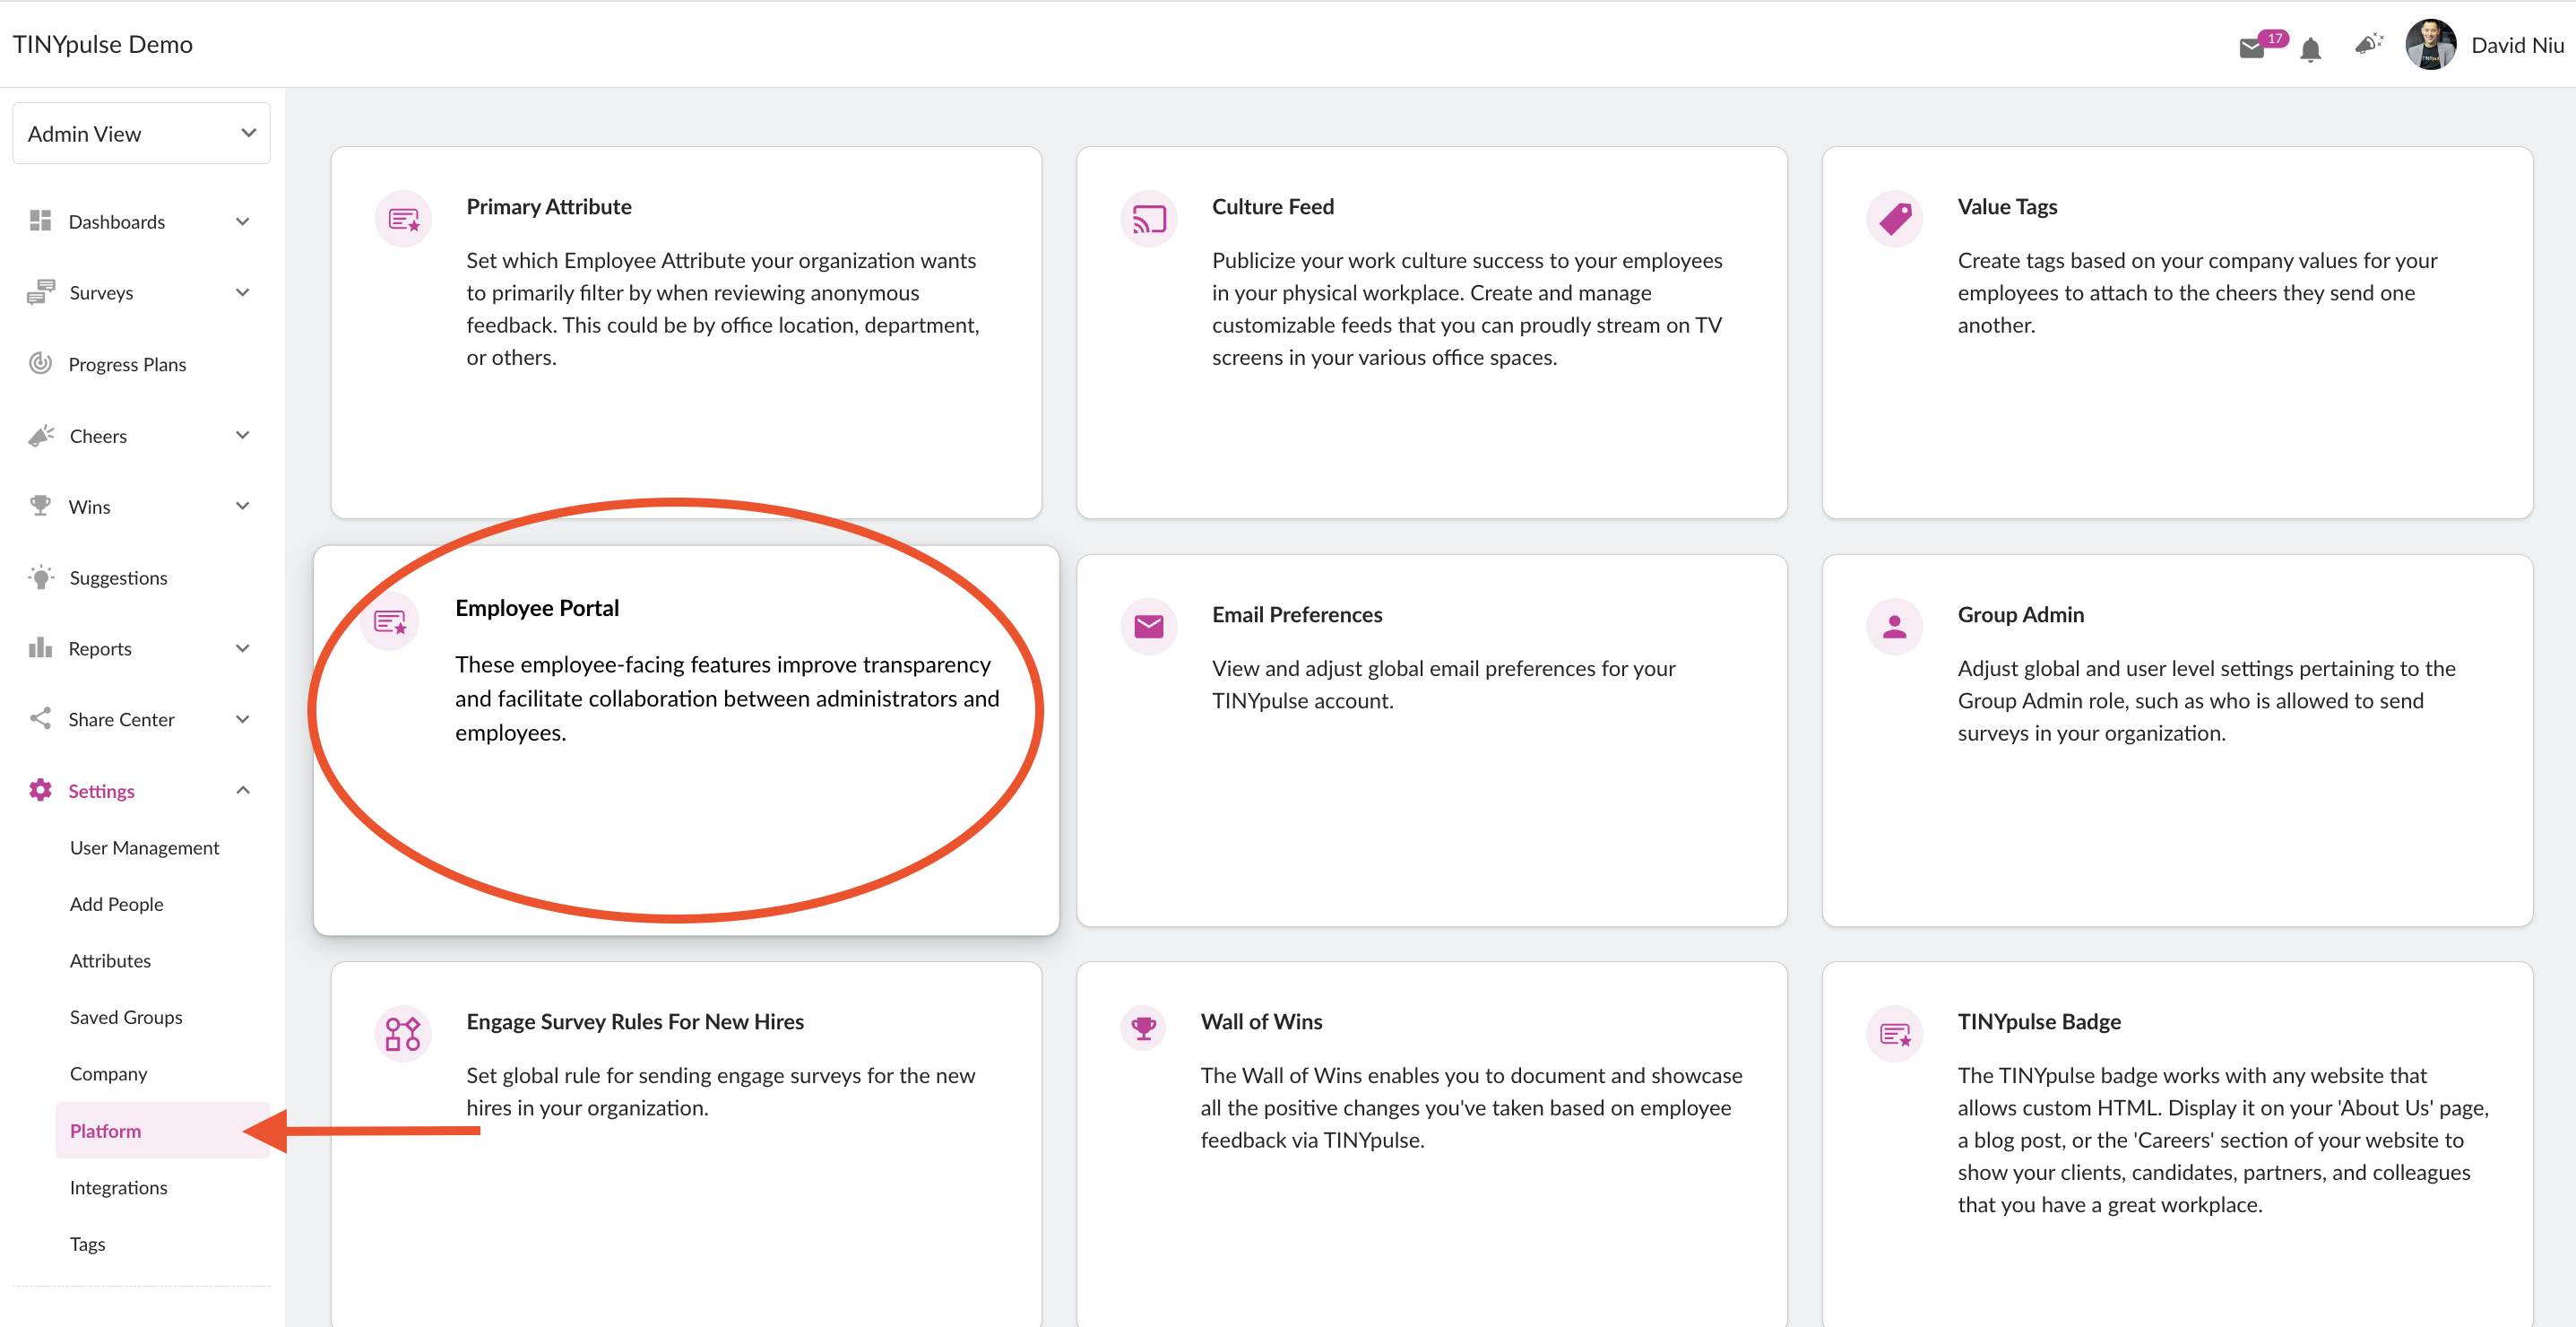The width and height of the screenshot is (2576, 1327).
Task: Open the Admin View dropdown
Action: [141, 133]
